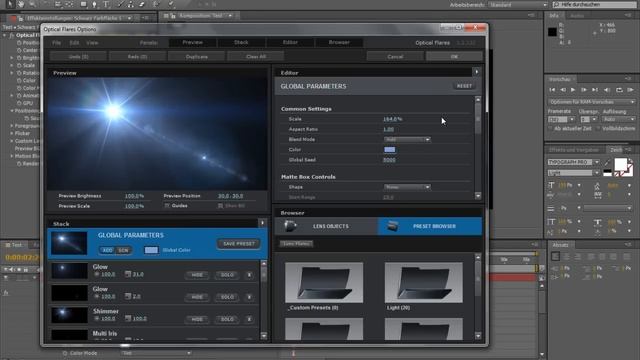
Task: Select the Type tool in After Effects toolbar
Action: (106, 4)
